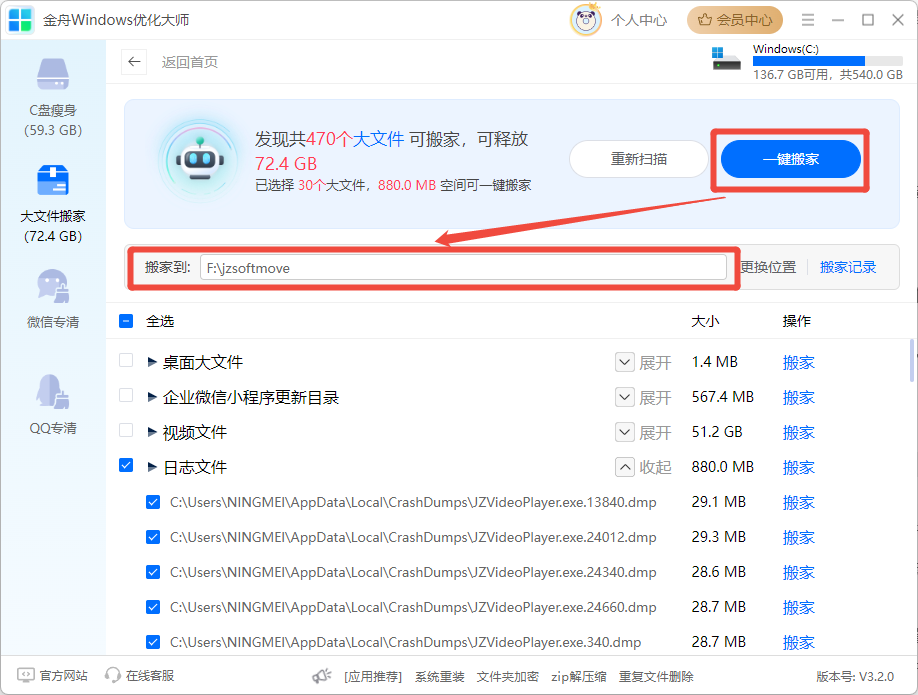The image size is (918, 695).
Task: Open zip解压缩 recommendation
Action: tap(578, 677)
